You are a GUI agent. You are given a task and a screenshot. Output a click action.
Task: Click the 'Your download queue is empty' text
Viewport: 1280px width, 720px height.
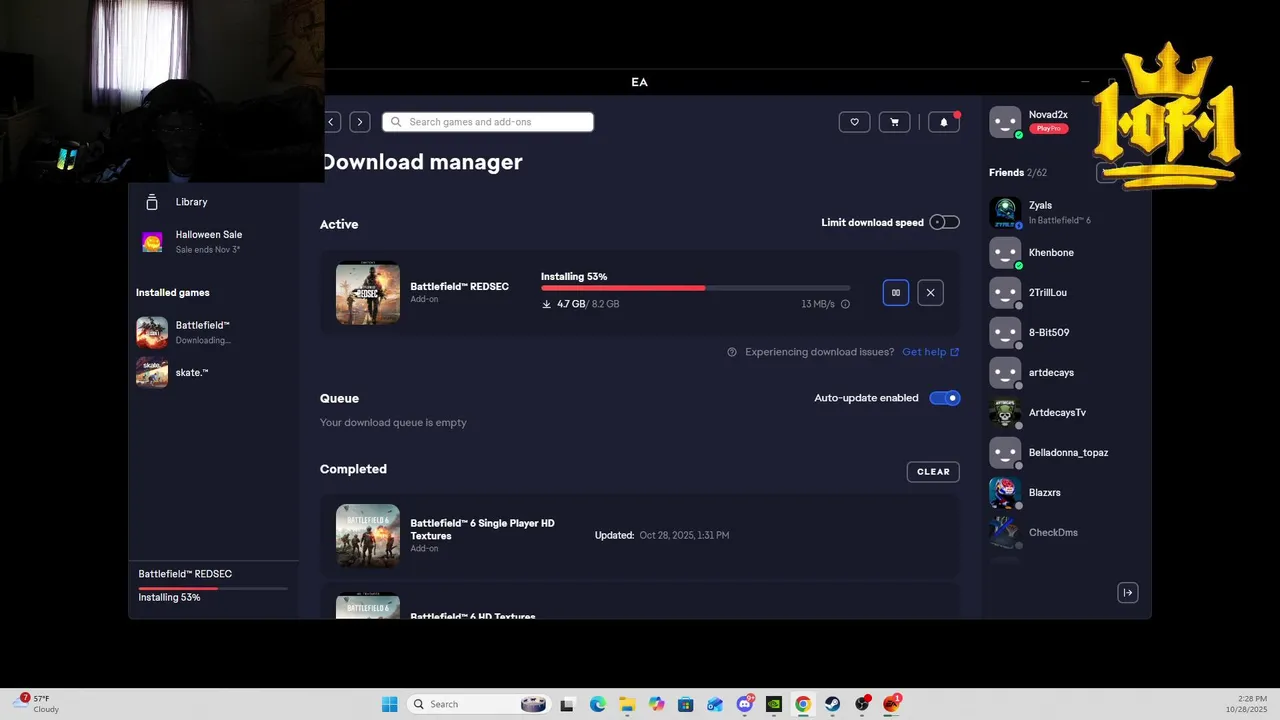point(393,422)
